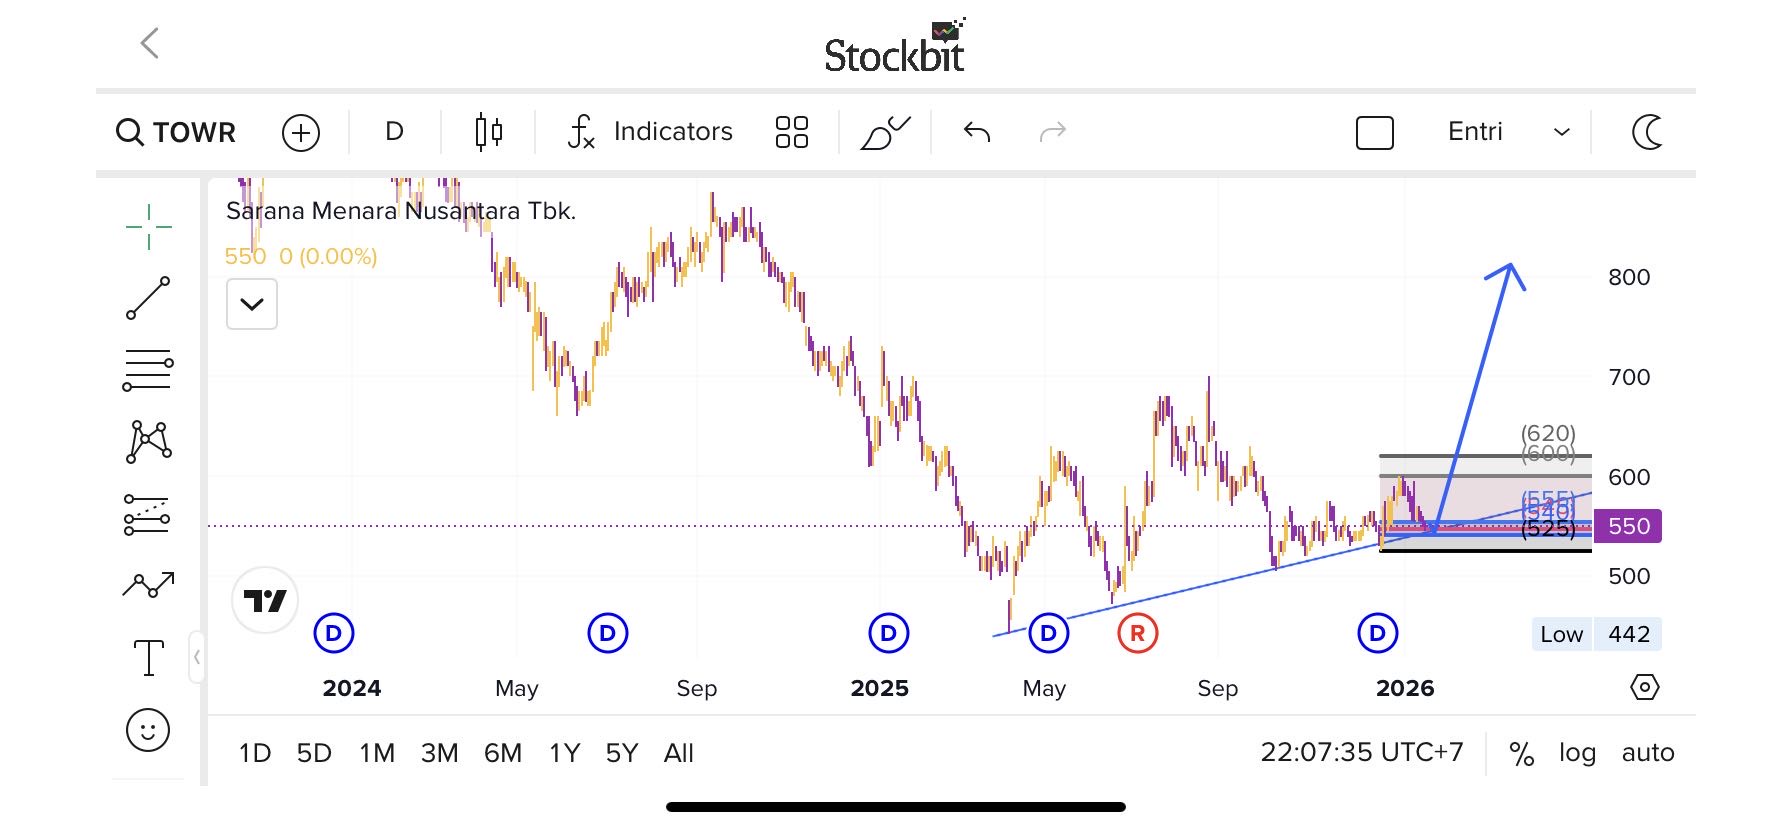
Task: Toggle the log scale option
Action: [1577, 753]
